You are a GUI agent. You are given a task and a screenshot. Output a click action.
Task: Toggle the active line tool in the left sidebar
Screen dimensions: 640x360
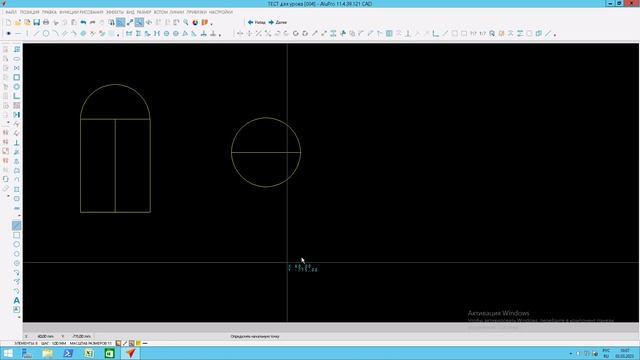tap(16, 225)
